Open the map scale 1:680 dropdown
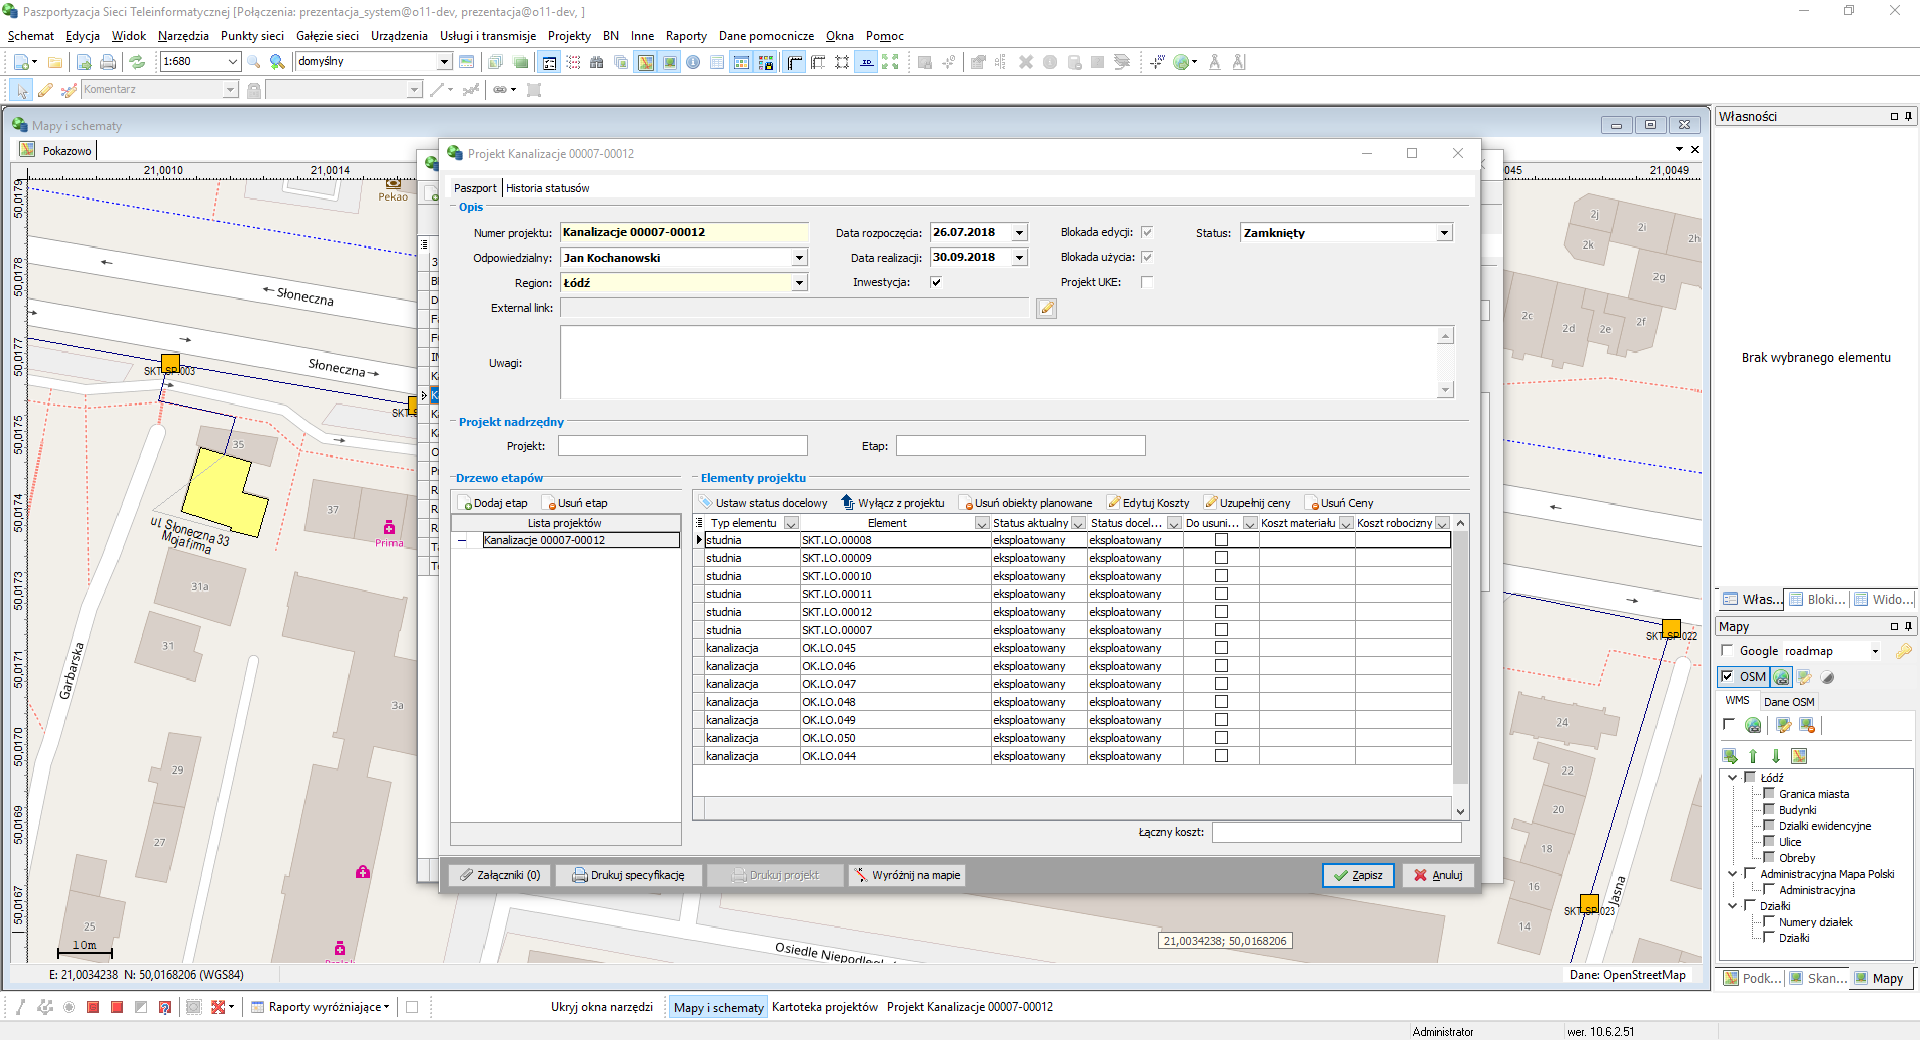The height and width of the screenshot is (1040, 1920). (x=233, y=62)
